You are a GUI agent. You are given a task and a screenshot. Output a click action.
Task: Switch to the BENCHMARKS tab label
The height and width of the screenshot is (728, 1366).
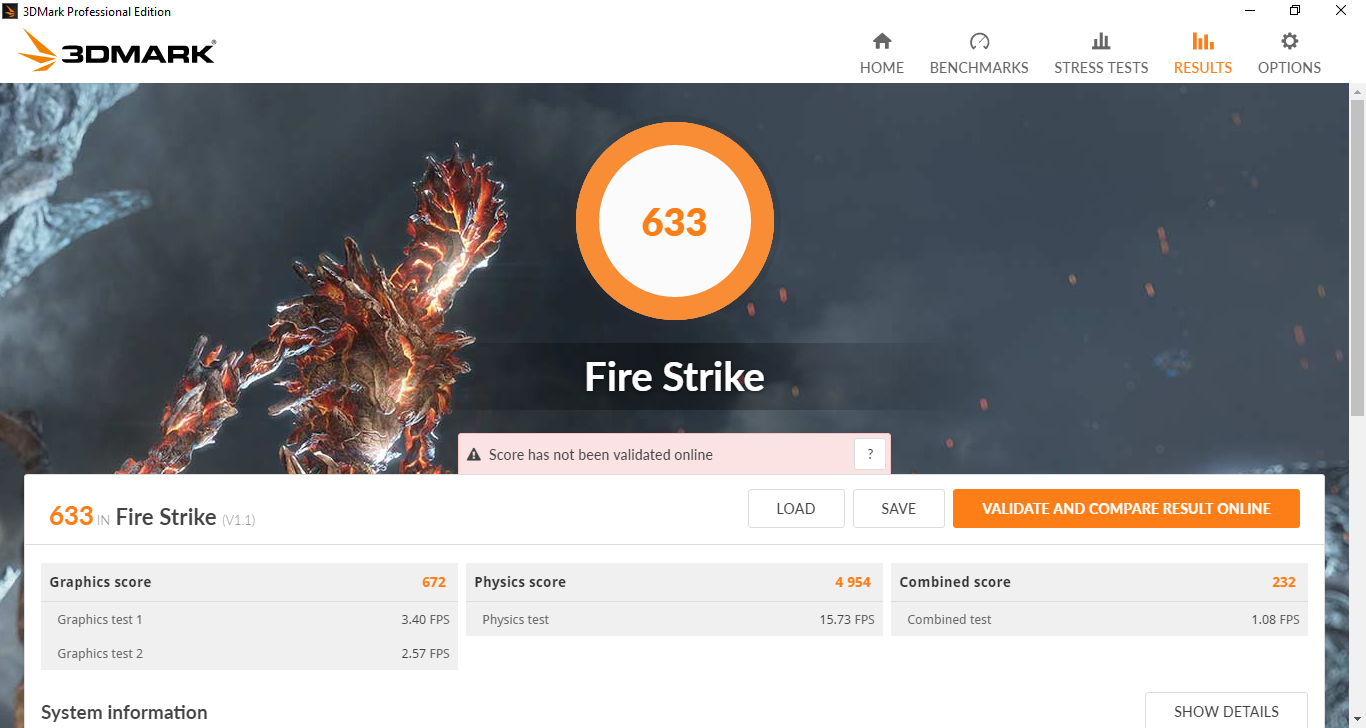[979, 68]
